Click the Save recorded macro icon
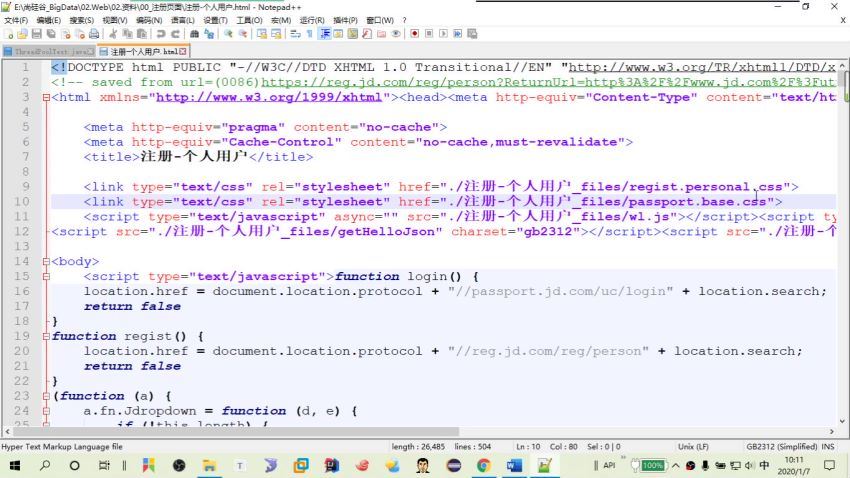Screen dimensions: 850x478 tap(472, 34)
